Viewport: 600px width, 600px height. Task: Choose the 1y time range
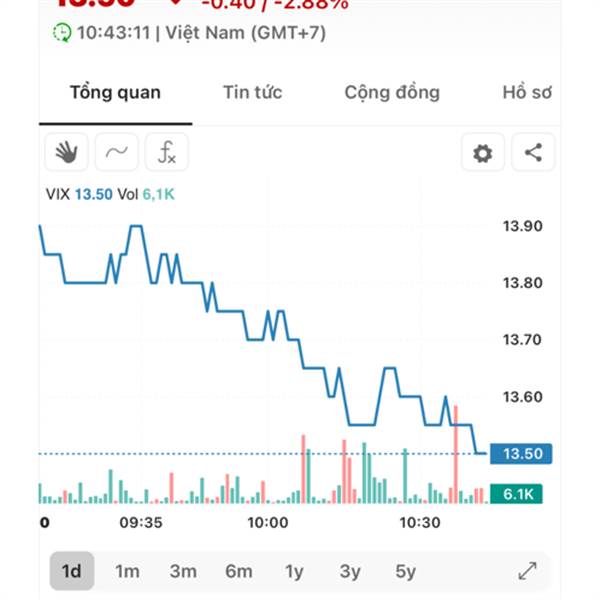point(294,571)
